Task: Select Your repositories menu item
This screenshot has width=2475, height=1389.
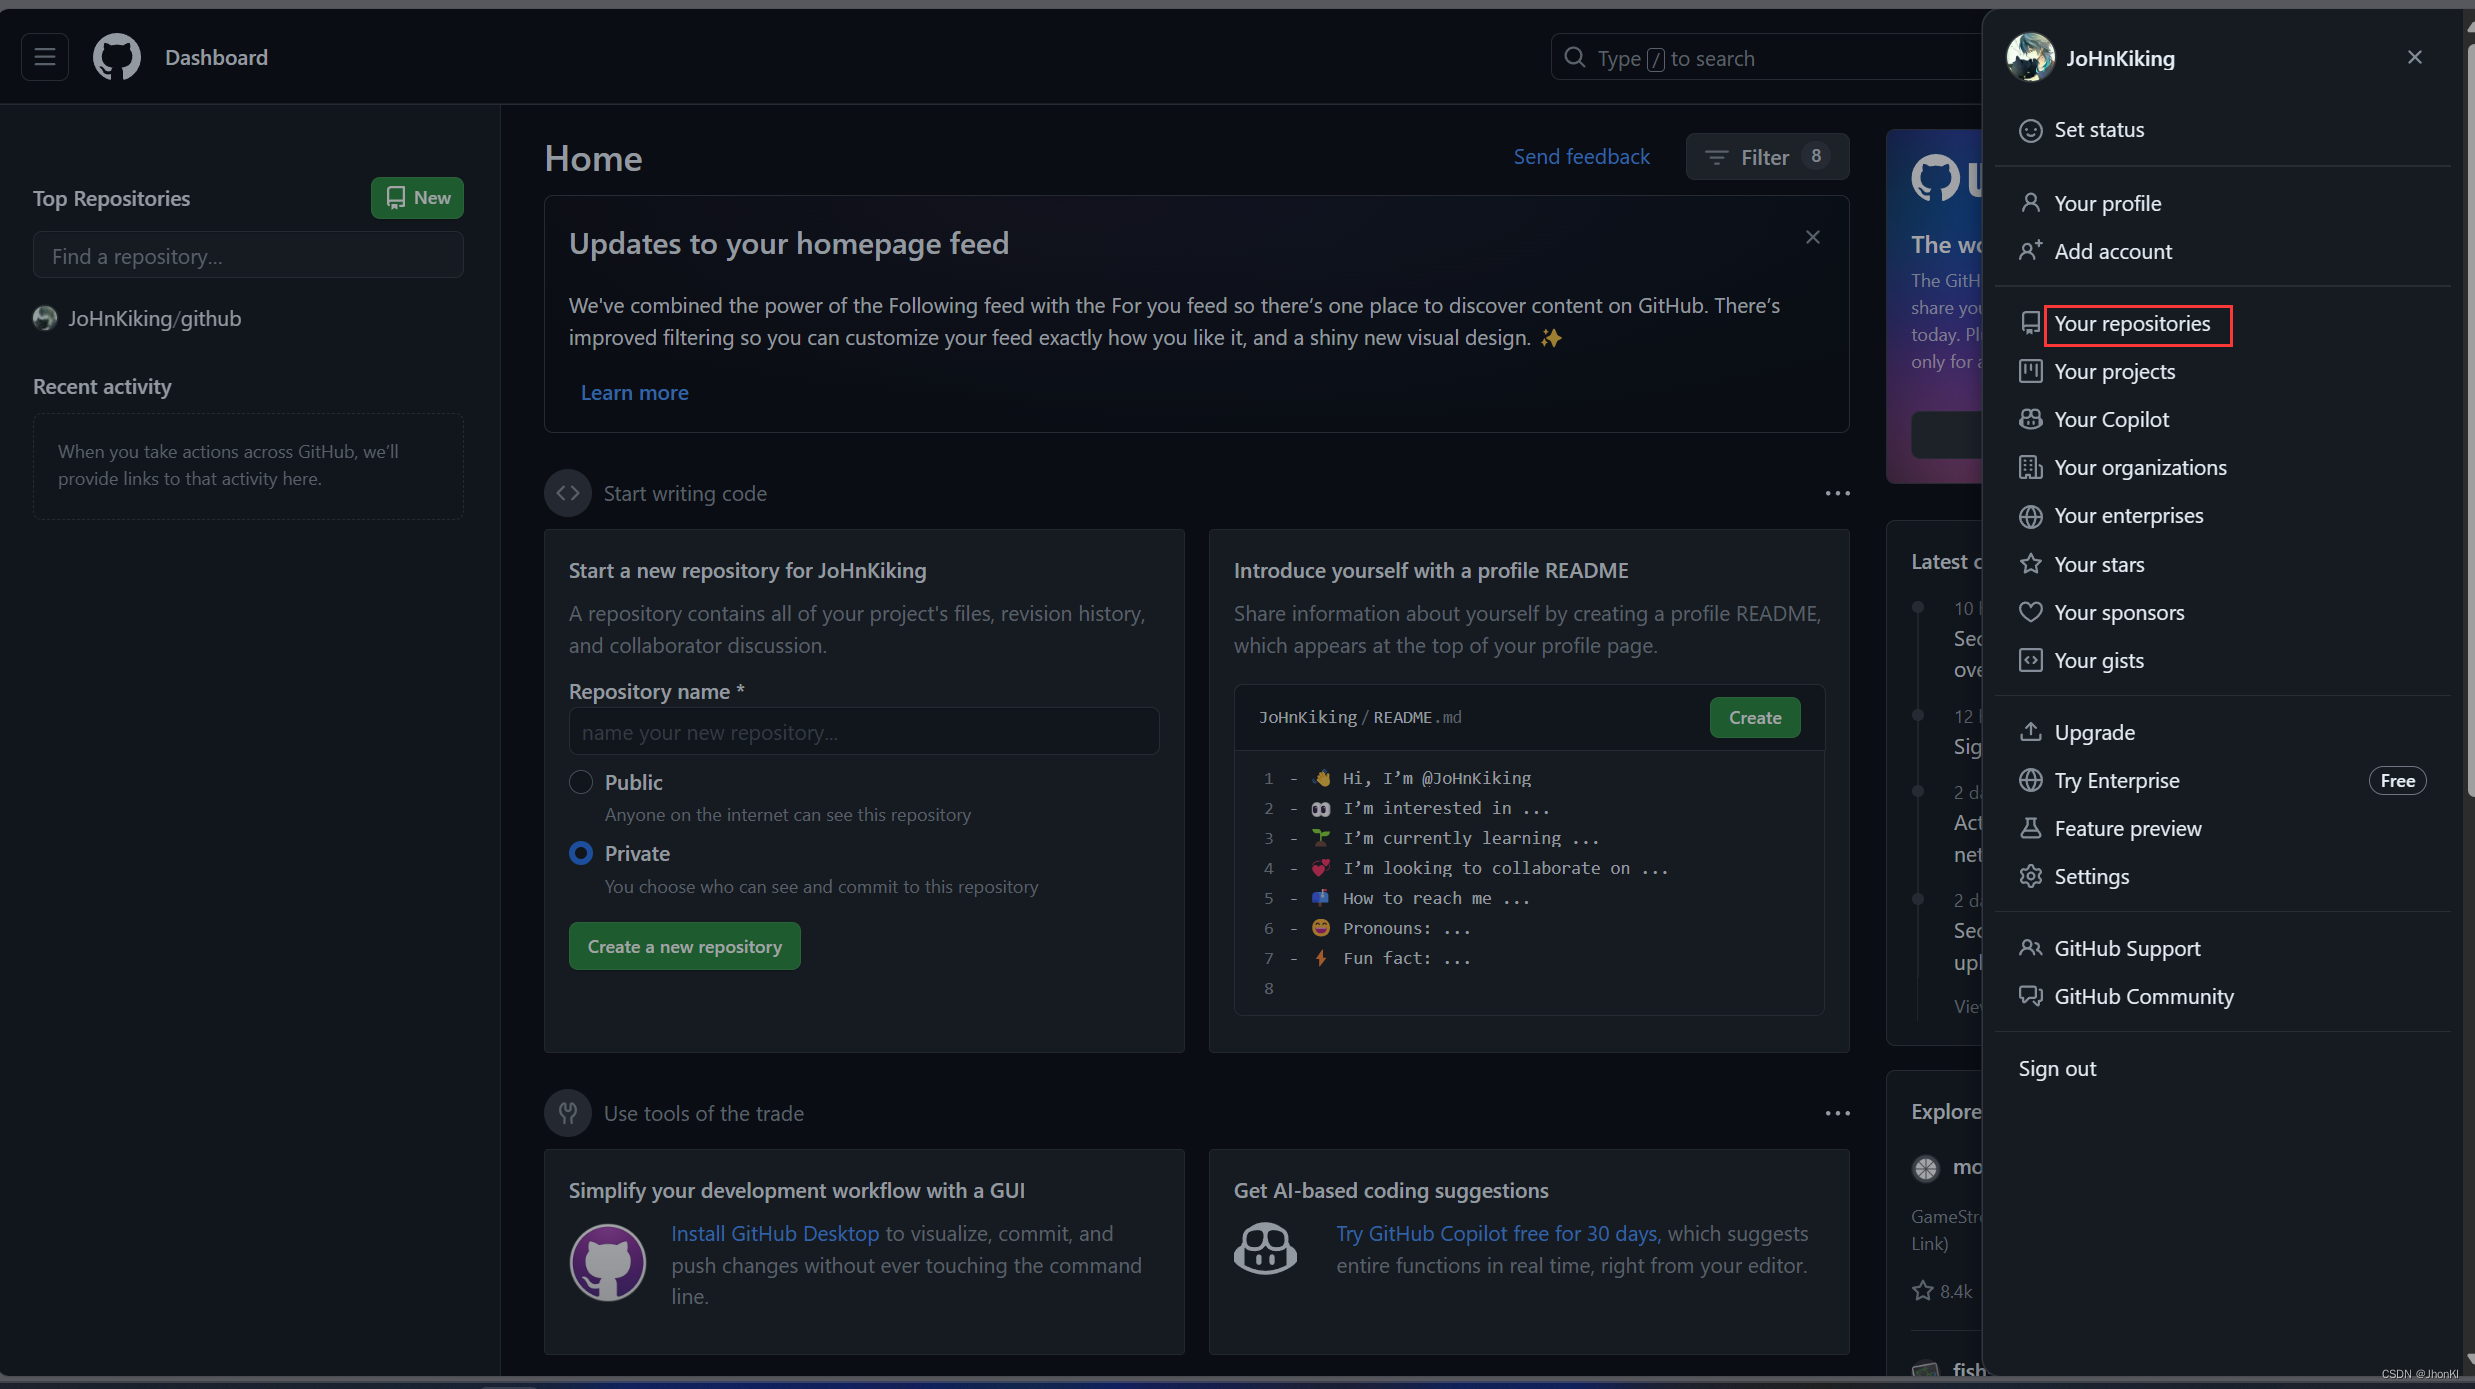Action: point(2222,323)
